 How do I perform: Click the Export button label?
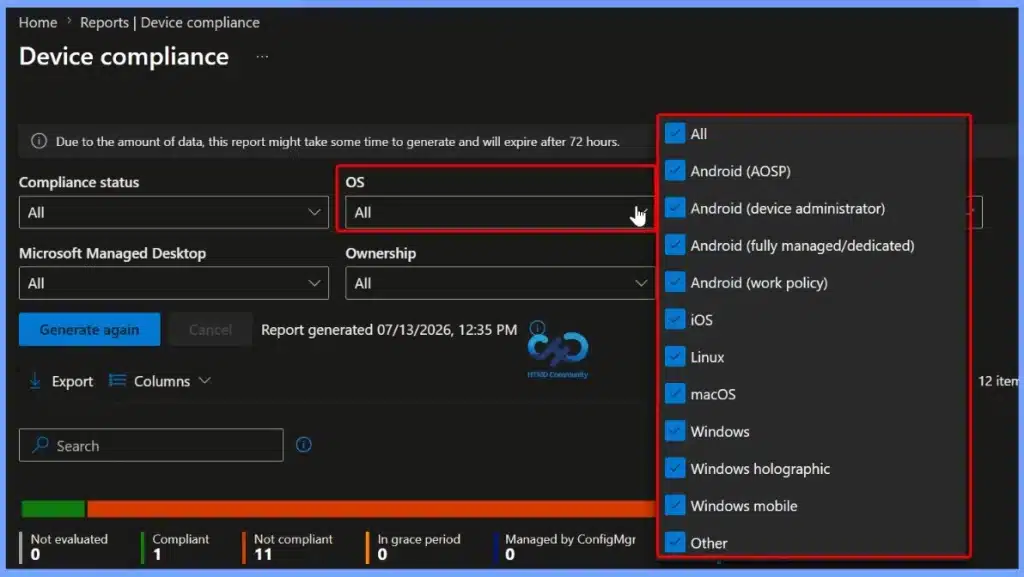pyautogui.click(x=72, y=381)
